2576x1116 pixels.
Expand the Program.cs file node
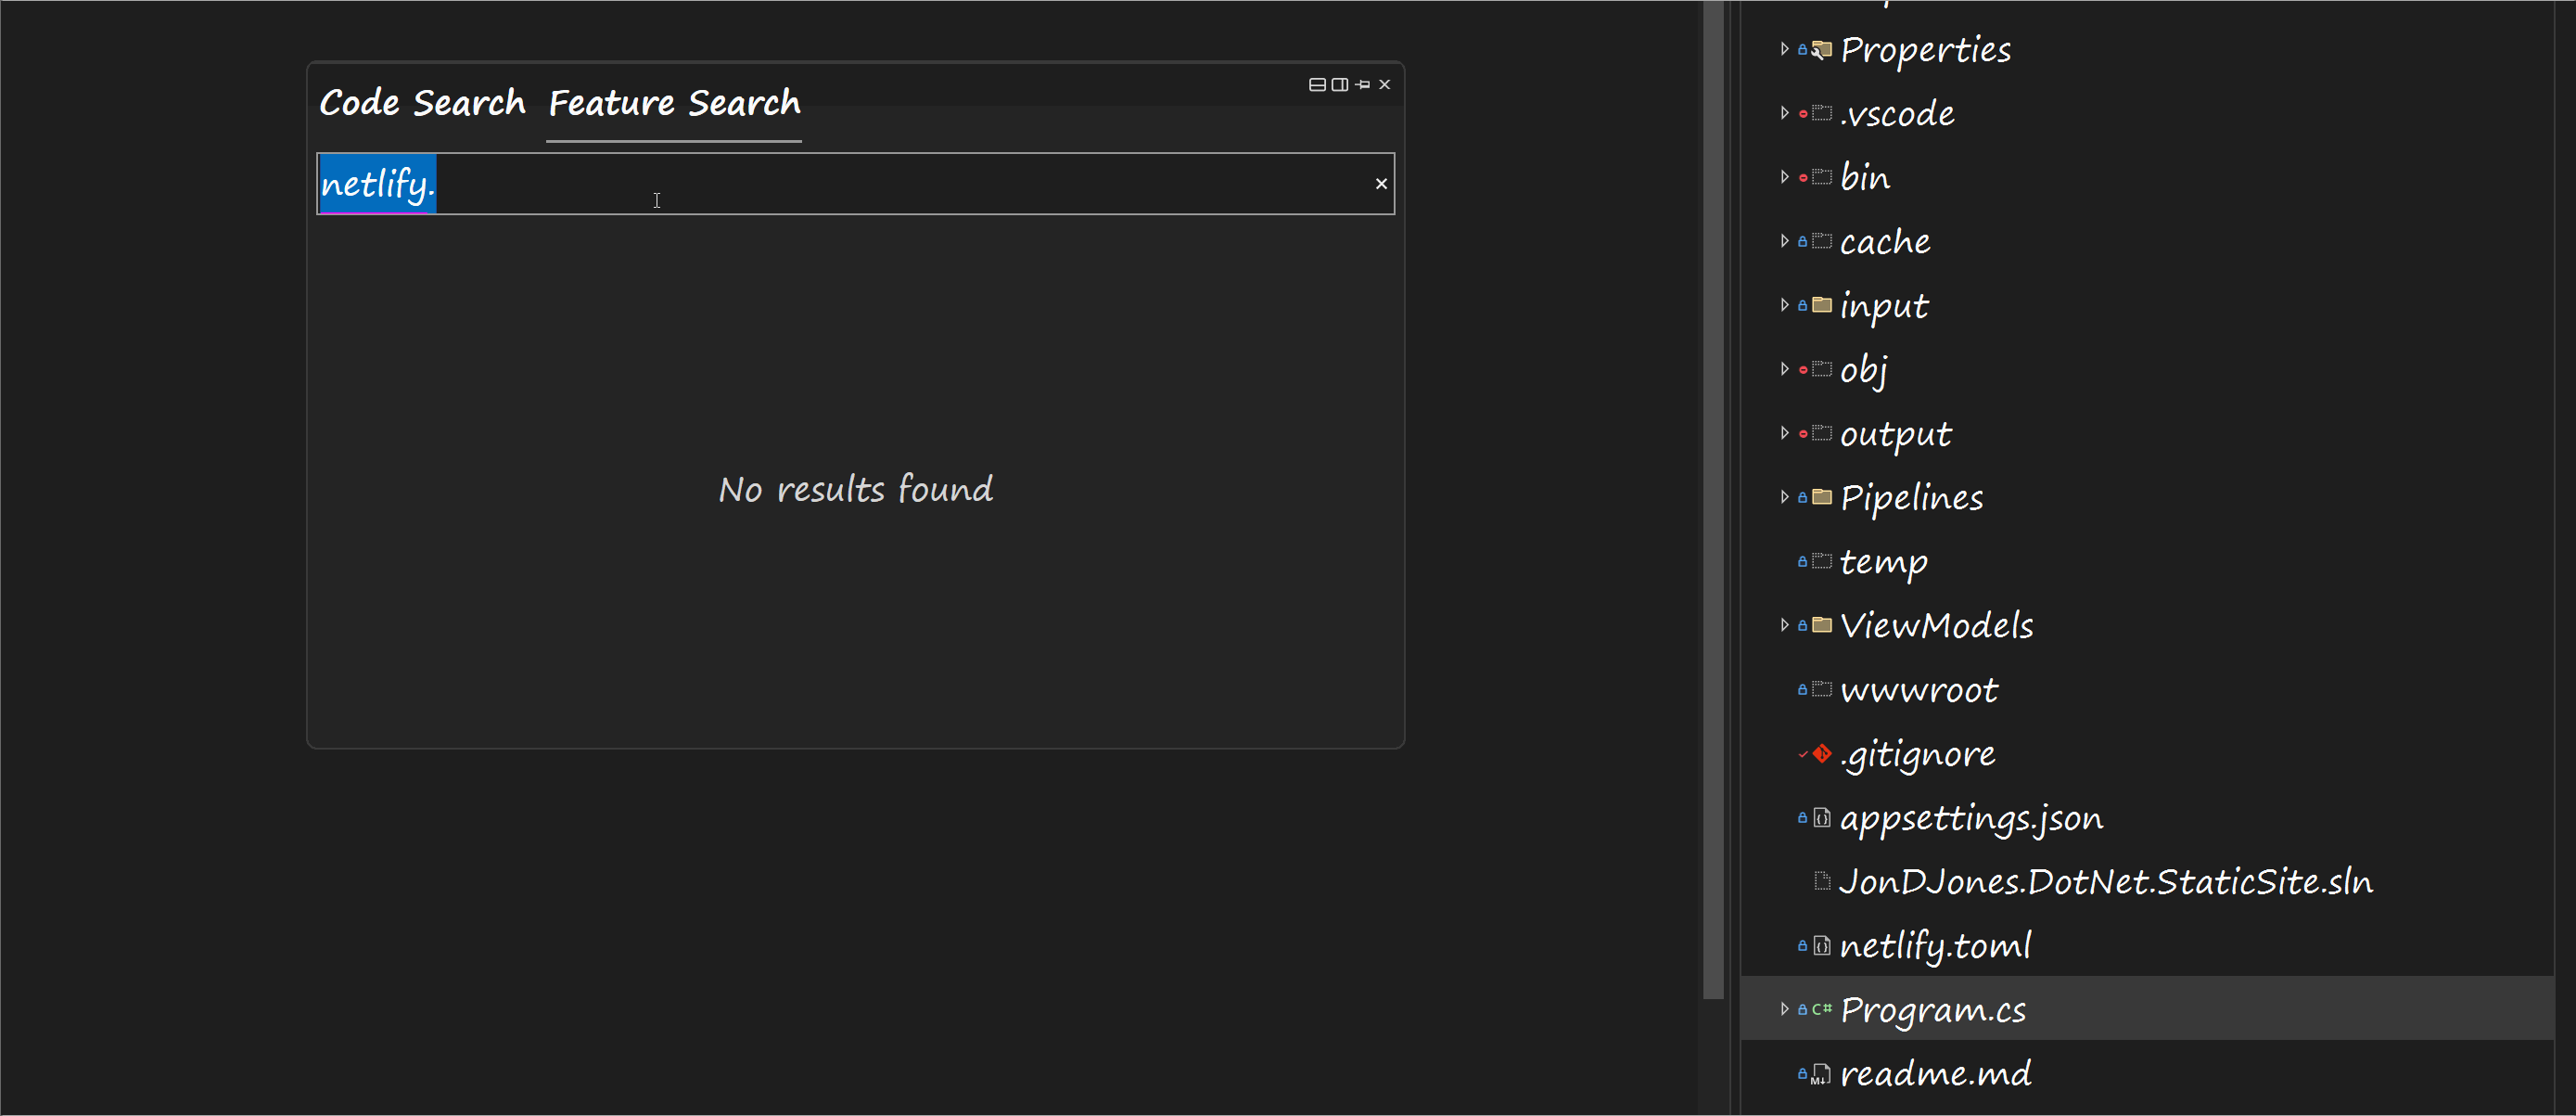pos(1784,1009)
